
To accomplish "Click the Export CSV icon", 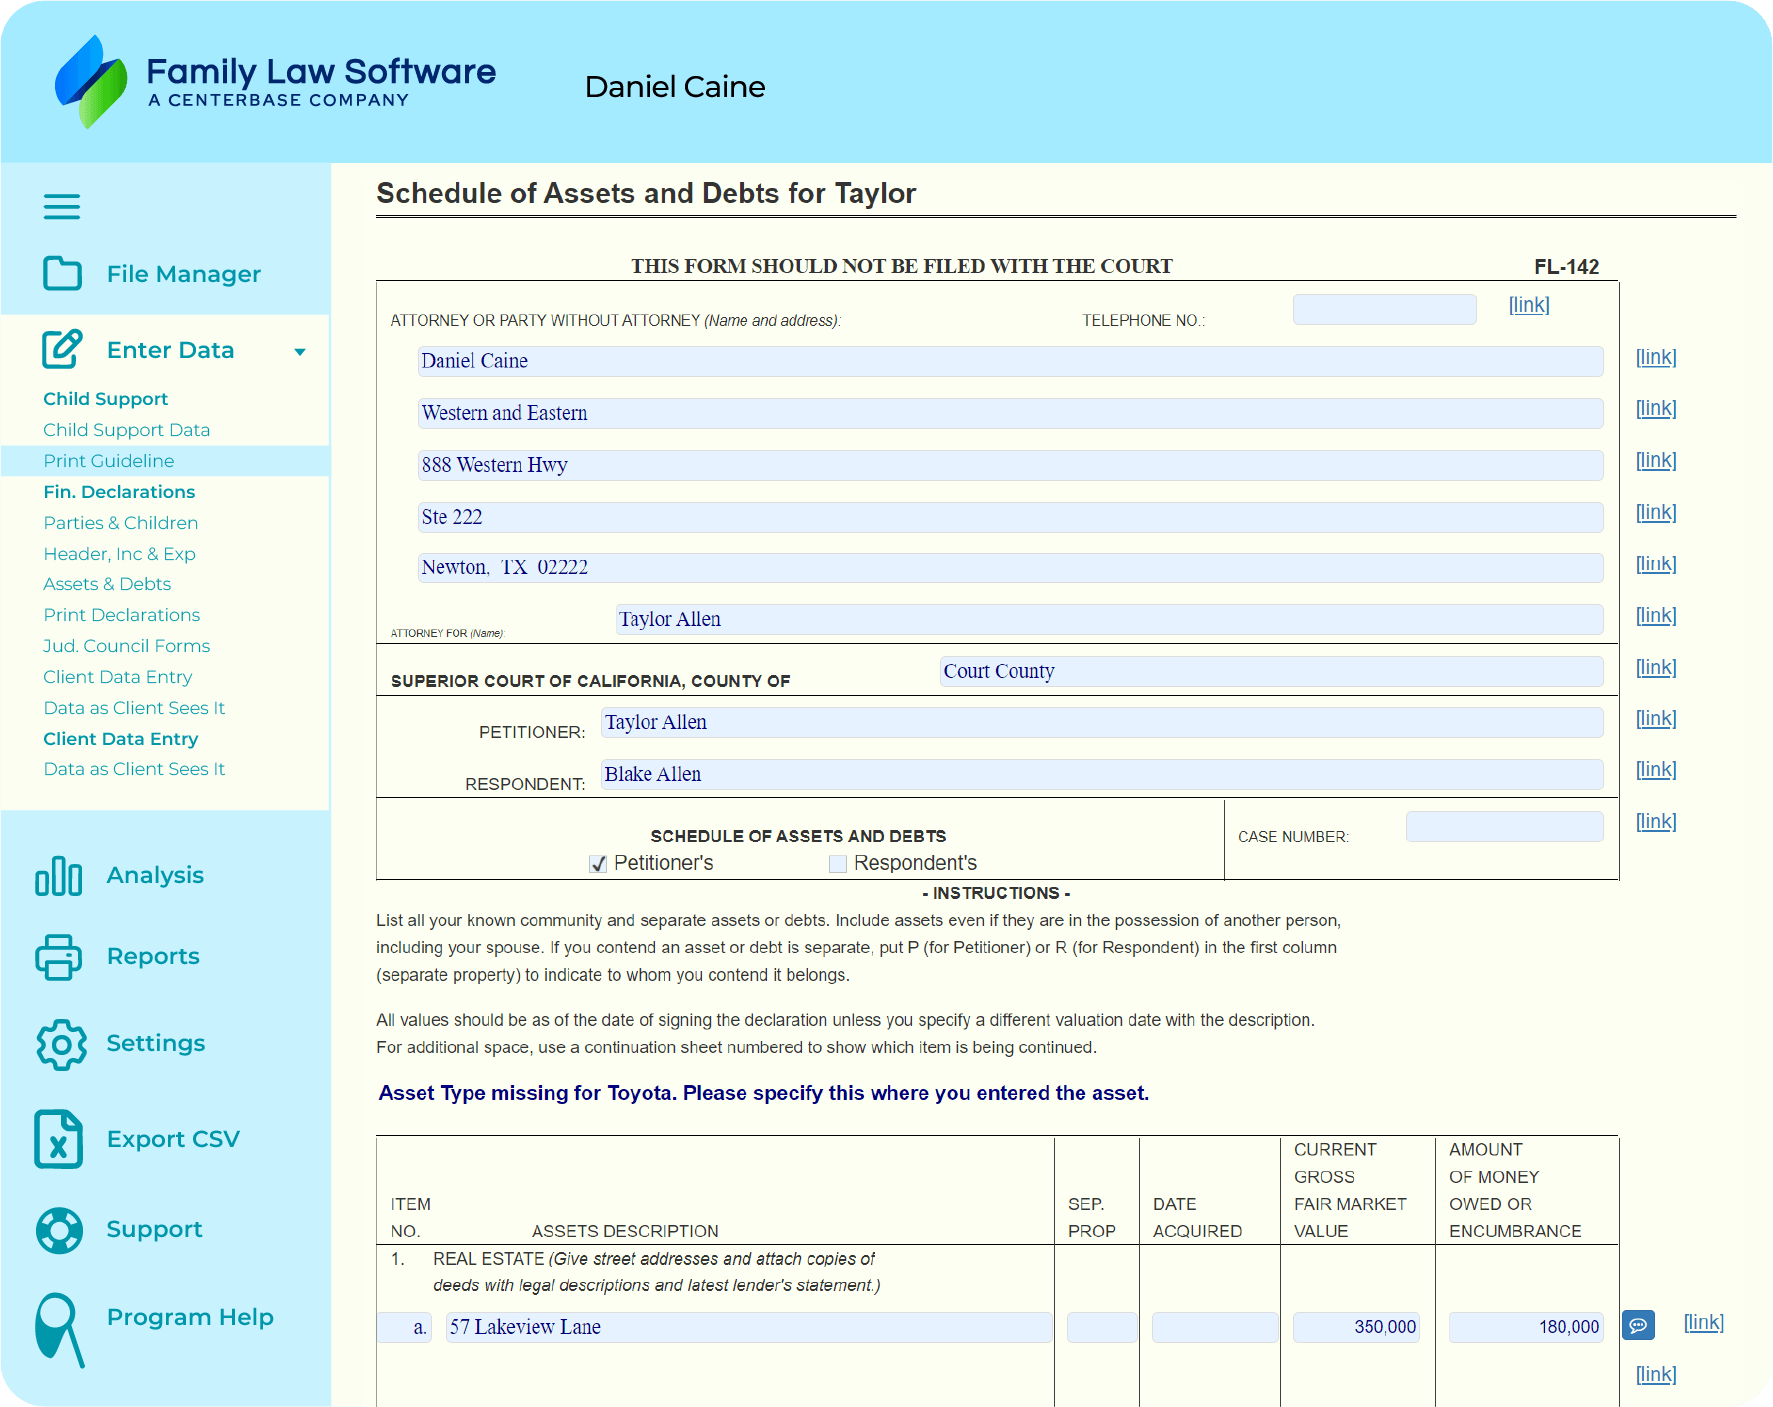I will coord(57,1139).
